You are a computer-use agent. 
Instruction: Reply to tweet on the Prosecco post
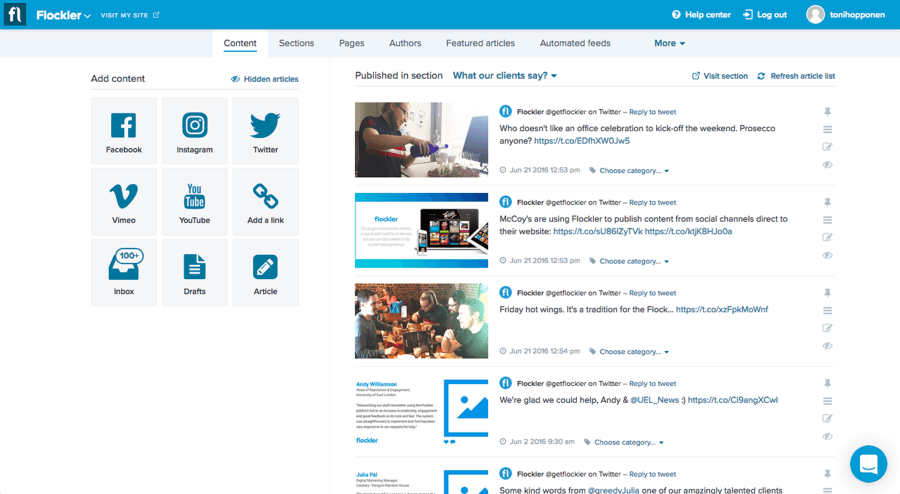(653, 112)
